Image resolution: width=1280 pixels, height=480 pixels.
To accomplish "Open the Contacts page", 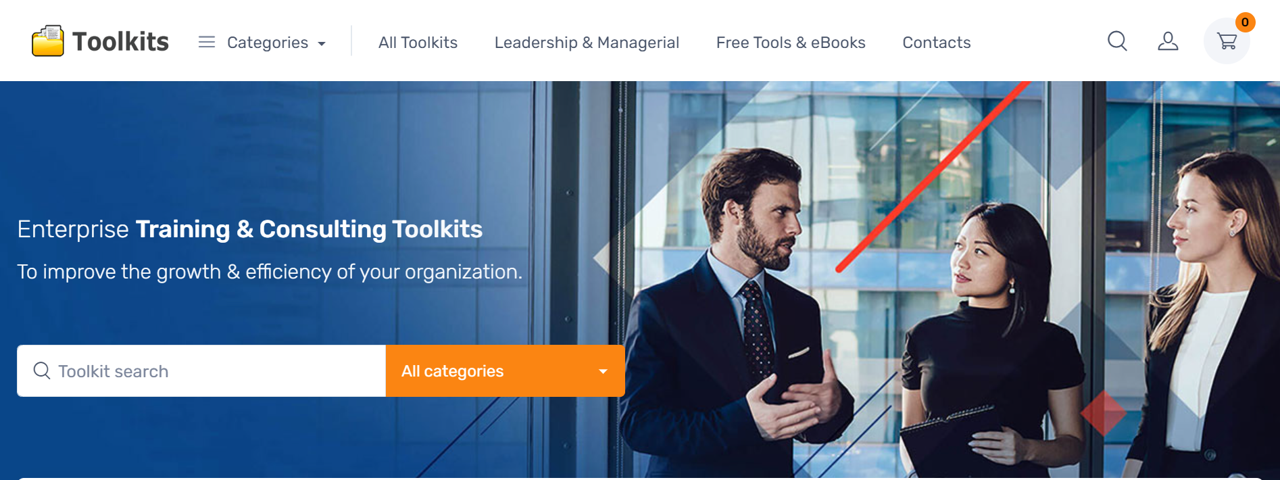I will [936, 42].
